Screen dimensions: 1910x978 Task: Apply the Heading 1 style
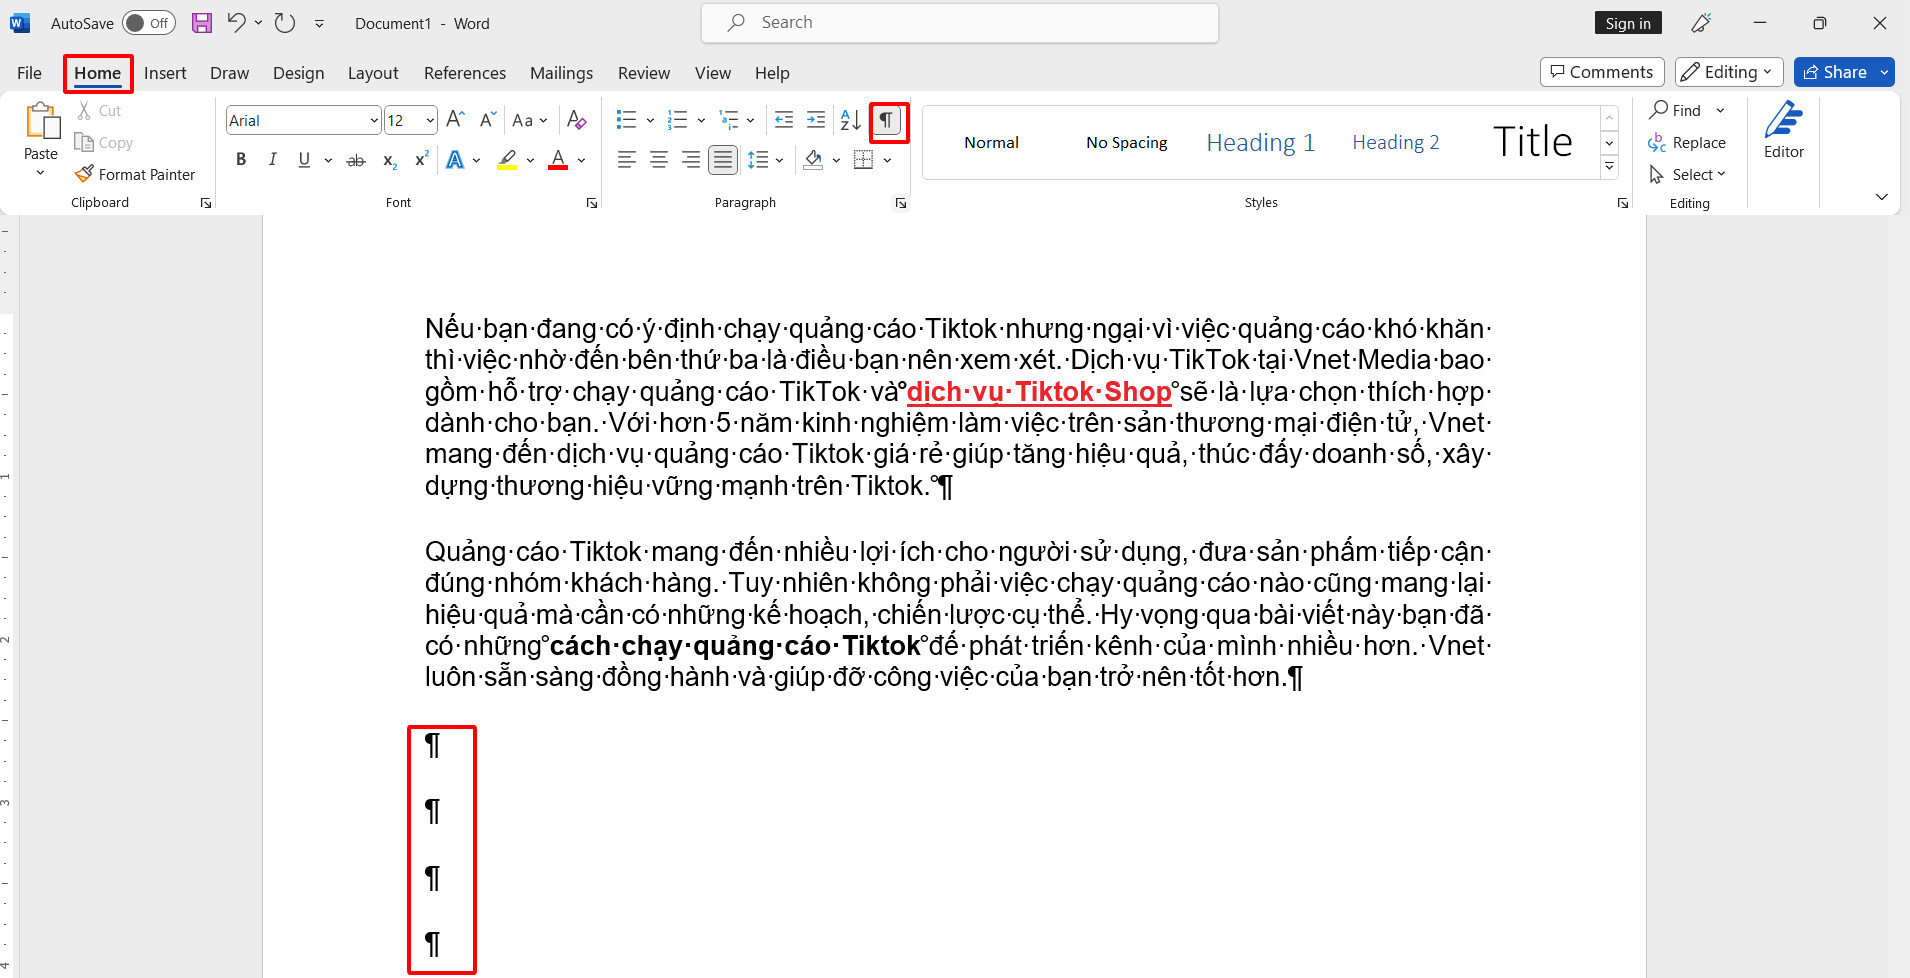[1260, 143]
